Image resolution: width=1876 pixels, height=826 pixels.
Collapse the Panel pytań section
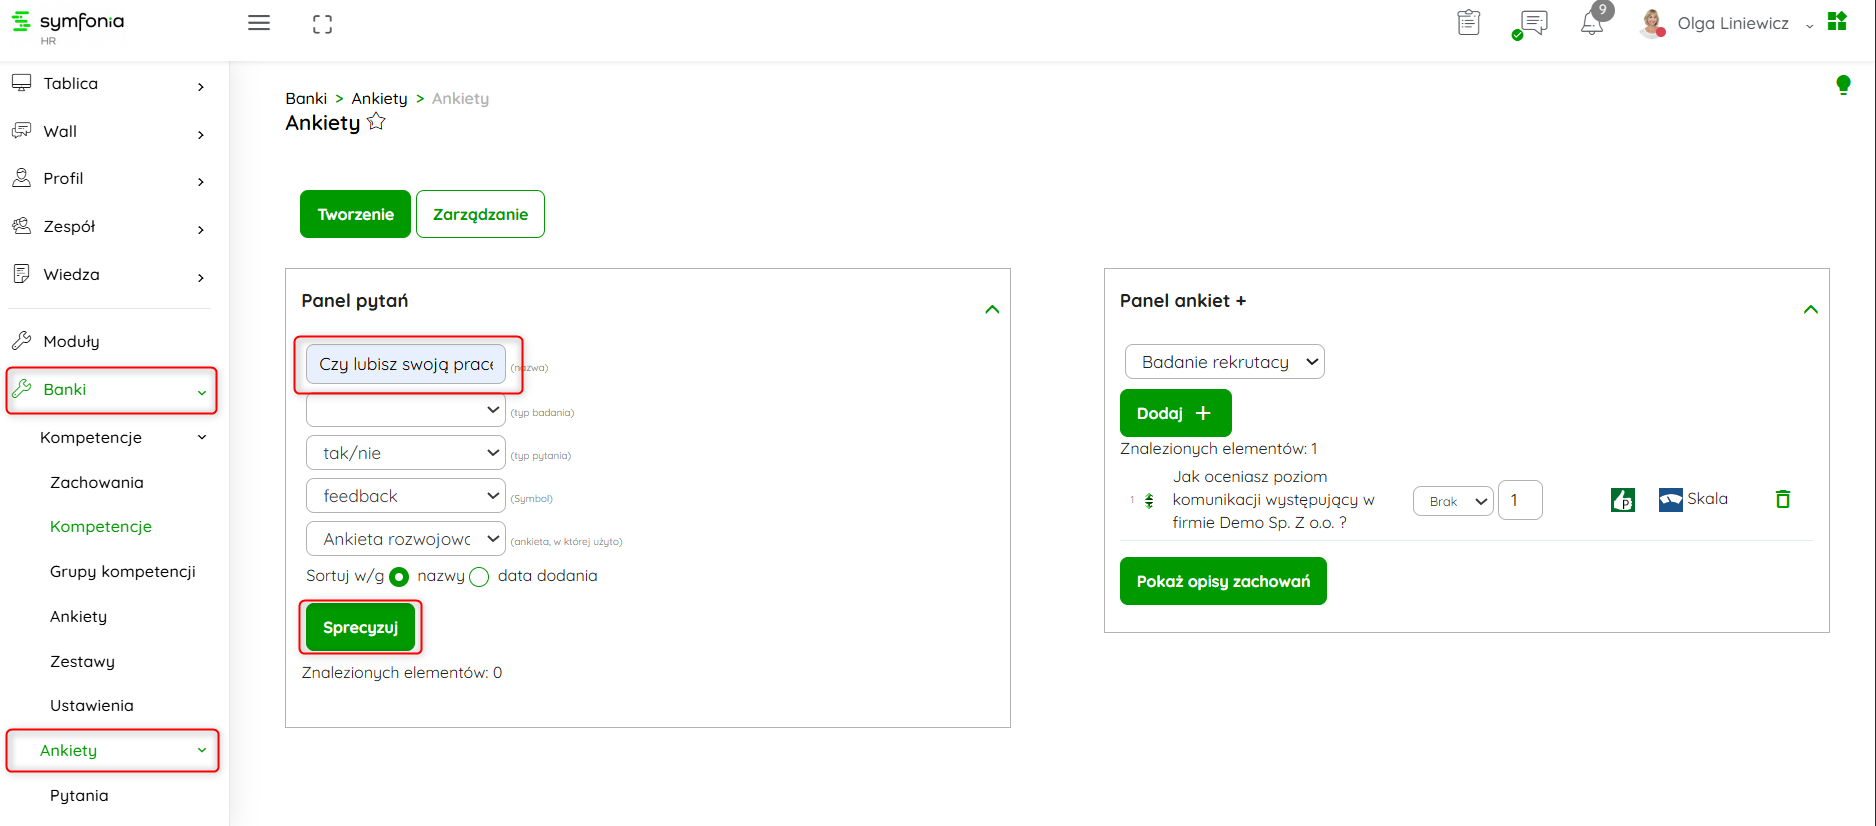point(992,309)
